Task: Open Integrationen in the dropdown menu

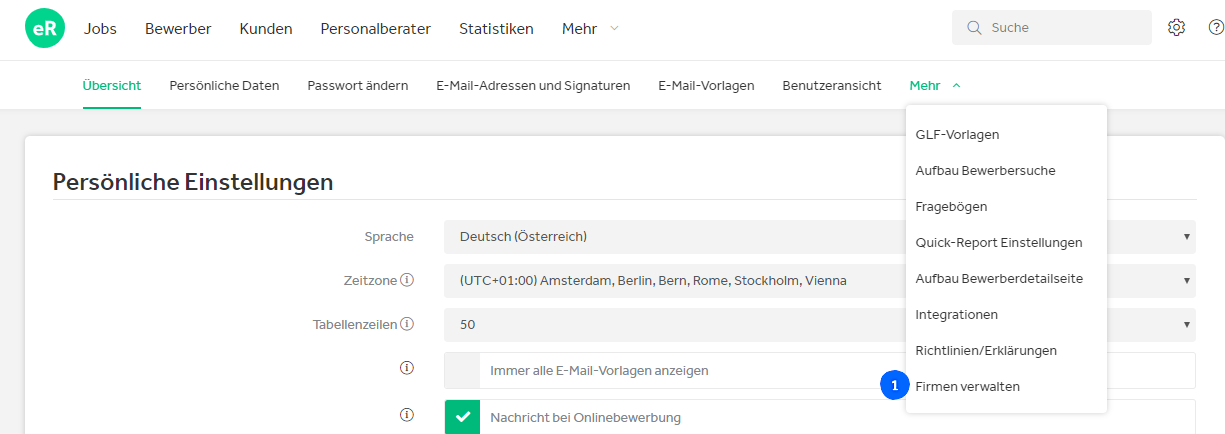Action: (957, 314)
